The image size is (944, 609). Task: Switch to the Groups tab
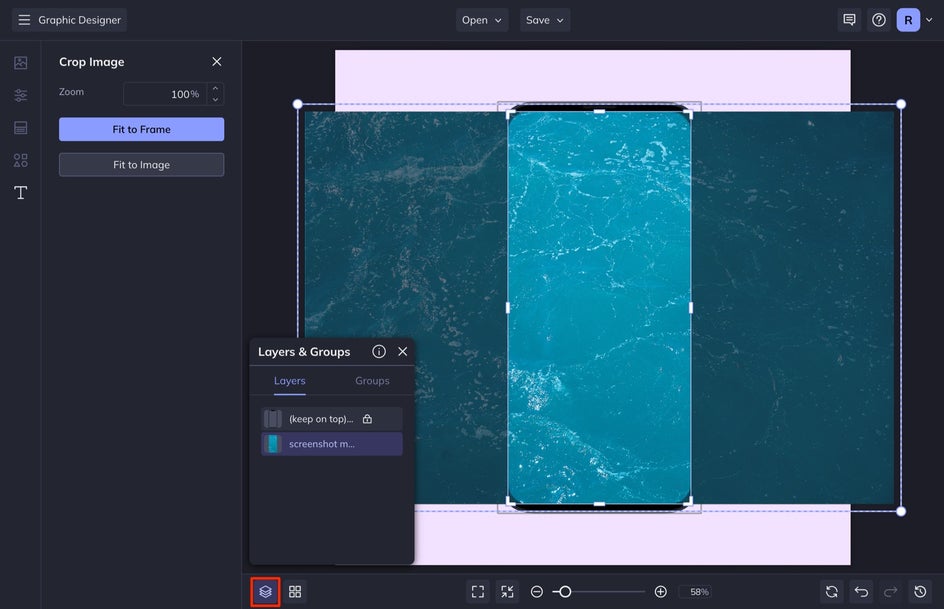click(372, 381)
